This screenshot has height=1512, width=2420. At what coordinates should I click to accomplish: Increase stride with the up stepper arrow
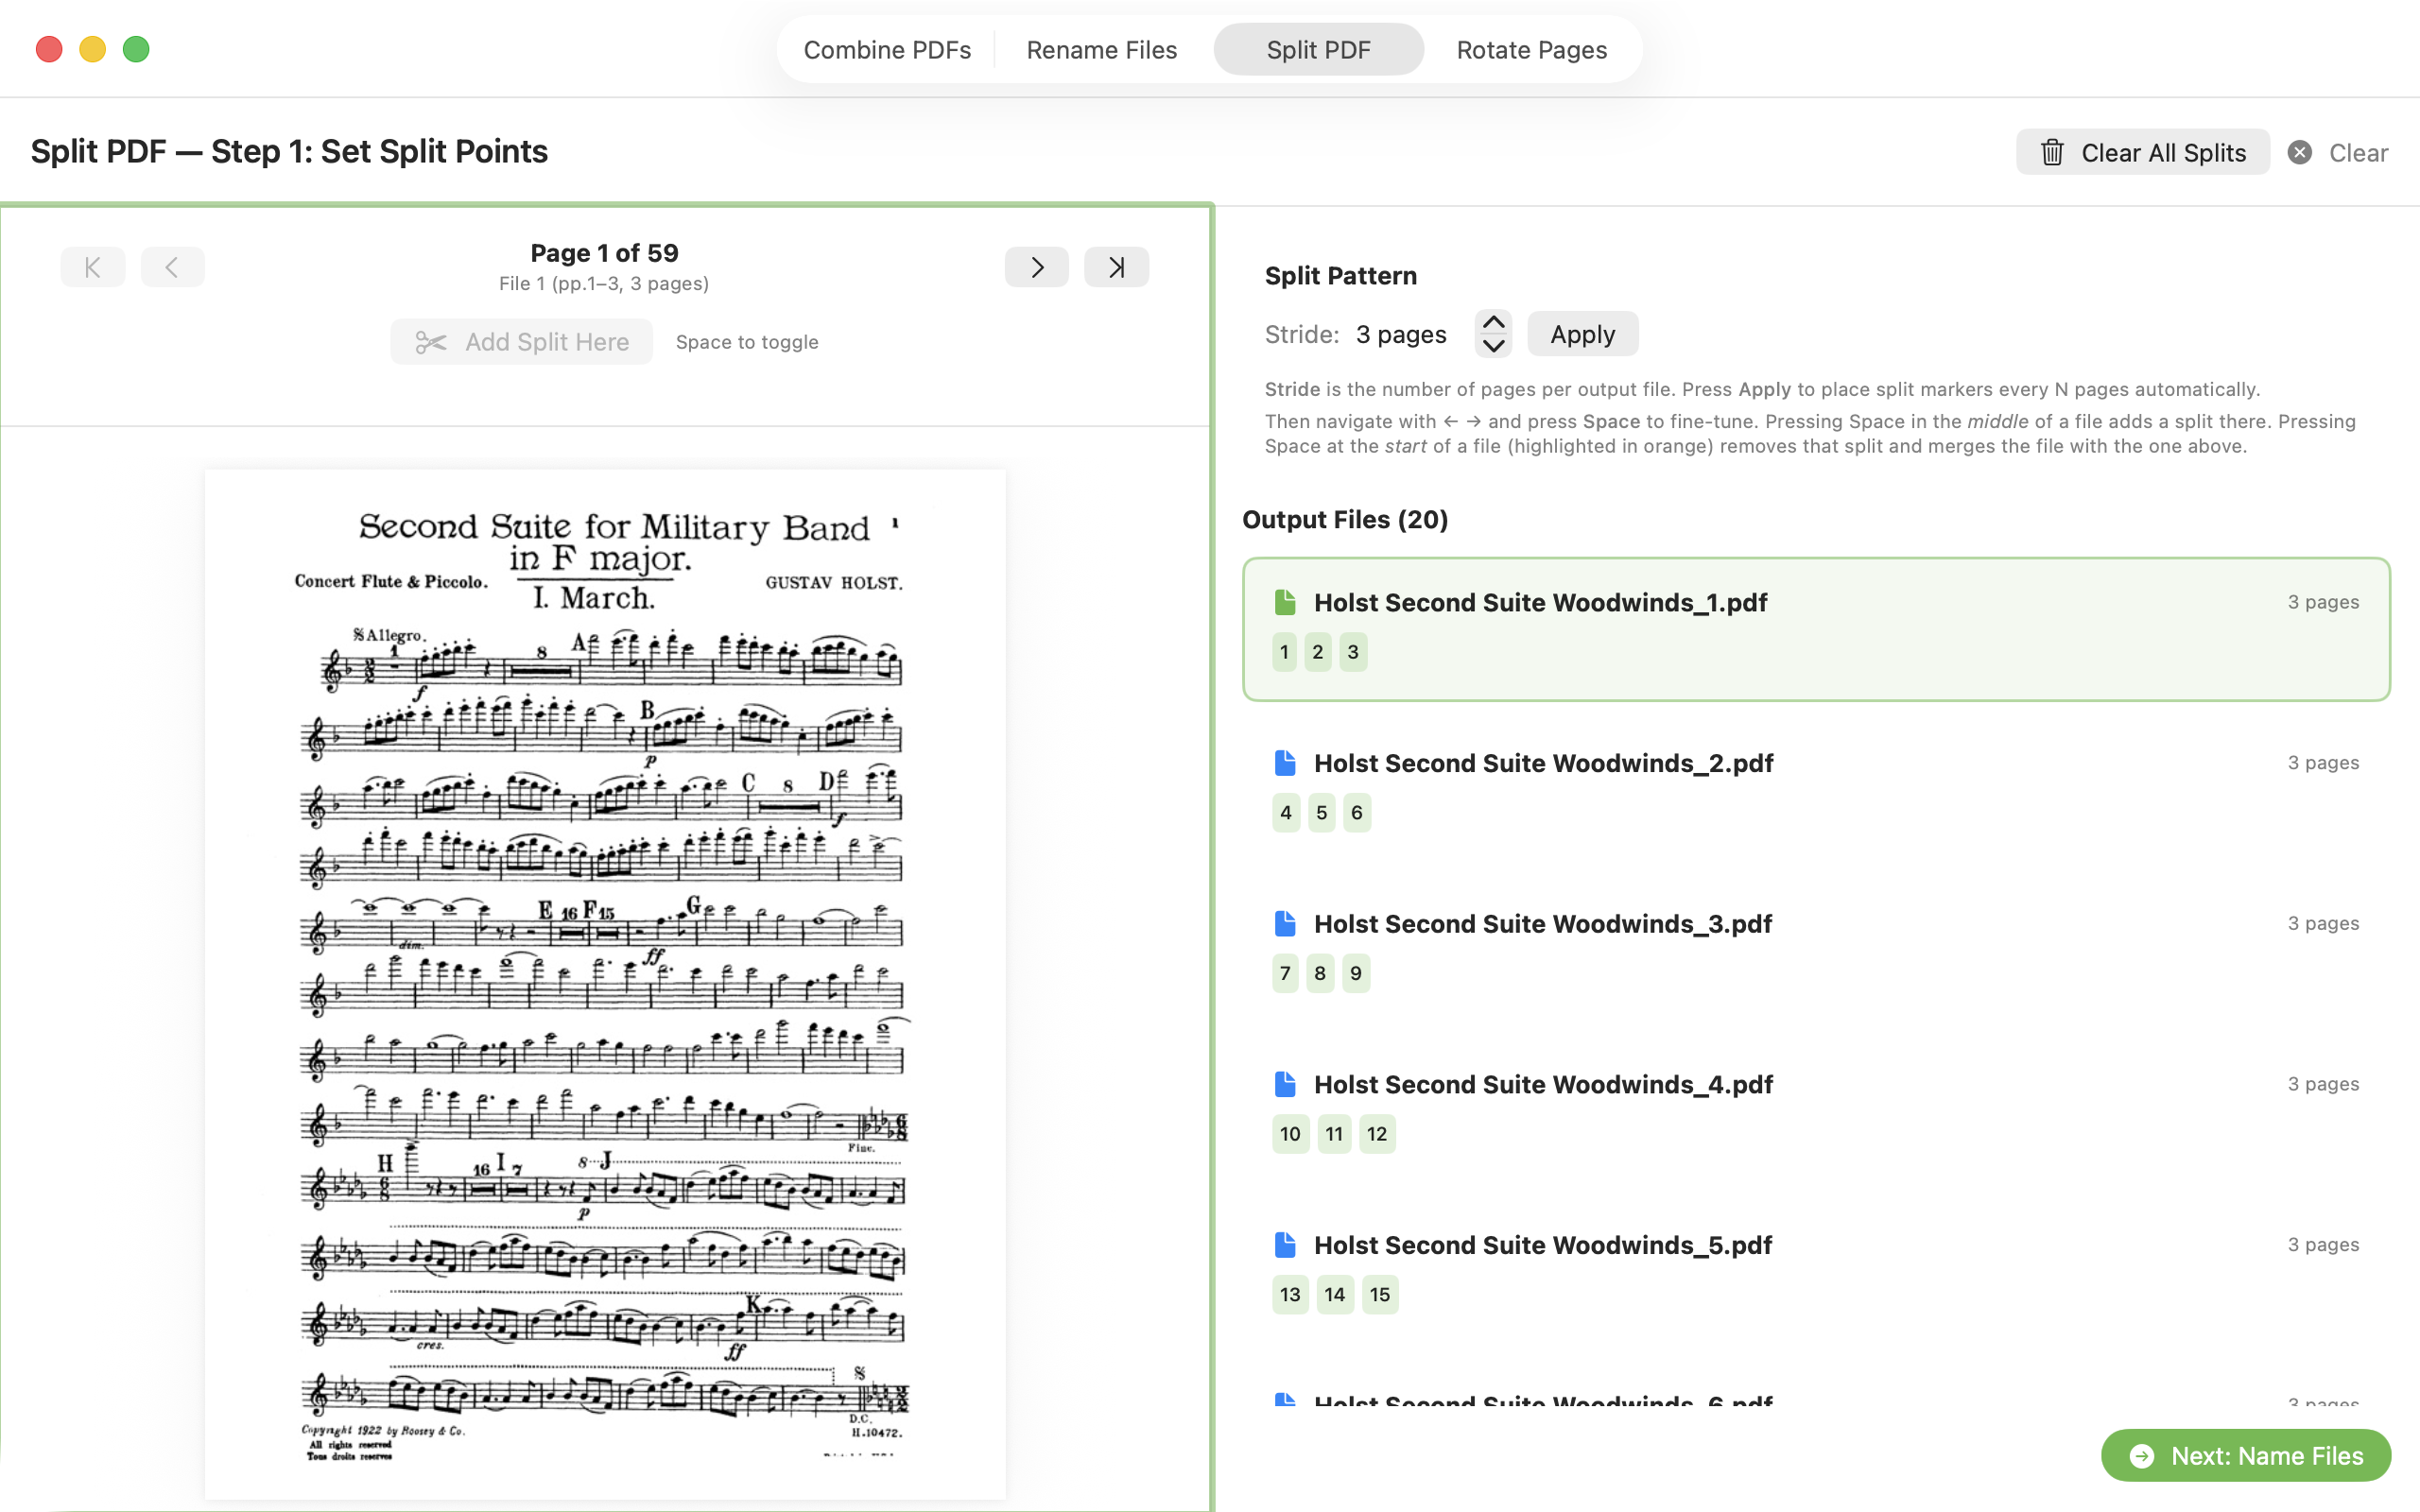point(1492,322)
